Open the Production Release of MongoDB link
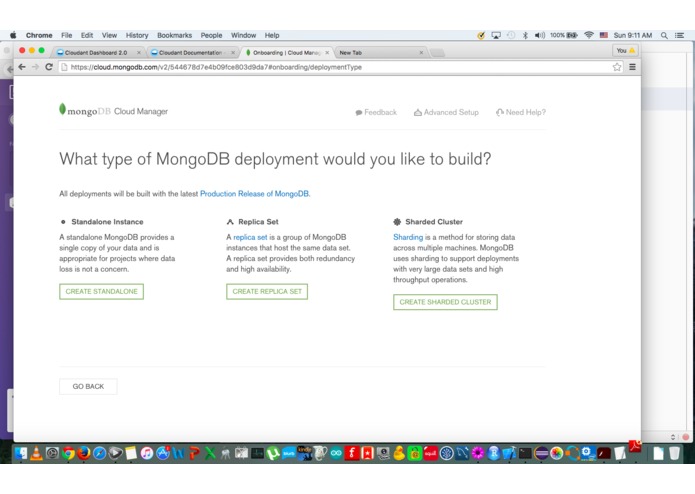The height and width of the screenshot is (494, 695). point(255,194)
